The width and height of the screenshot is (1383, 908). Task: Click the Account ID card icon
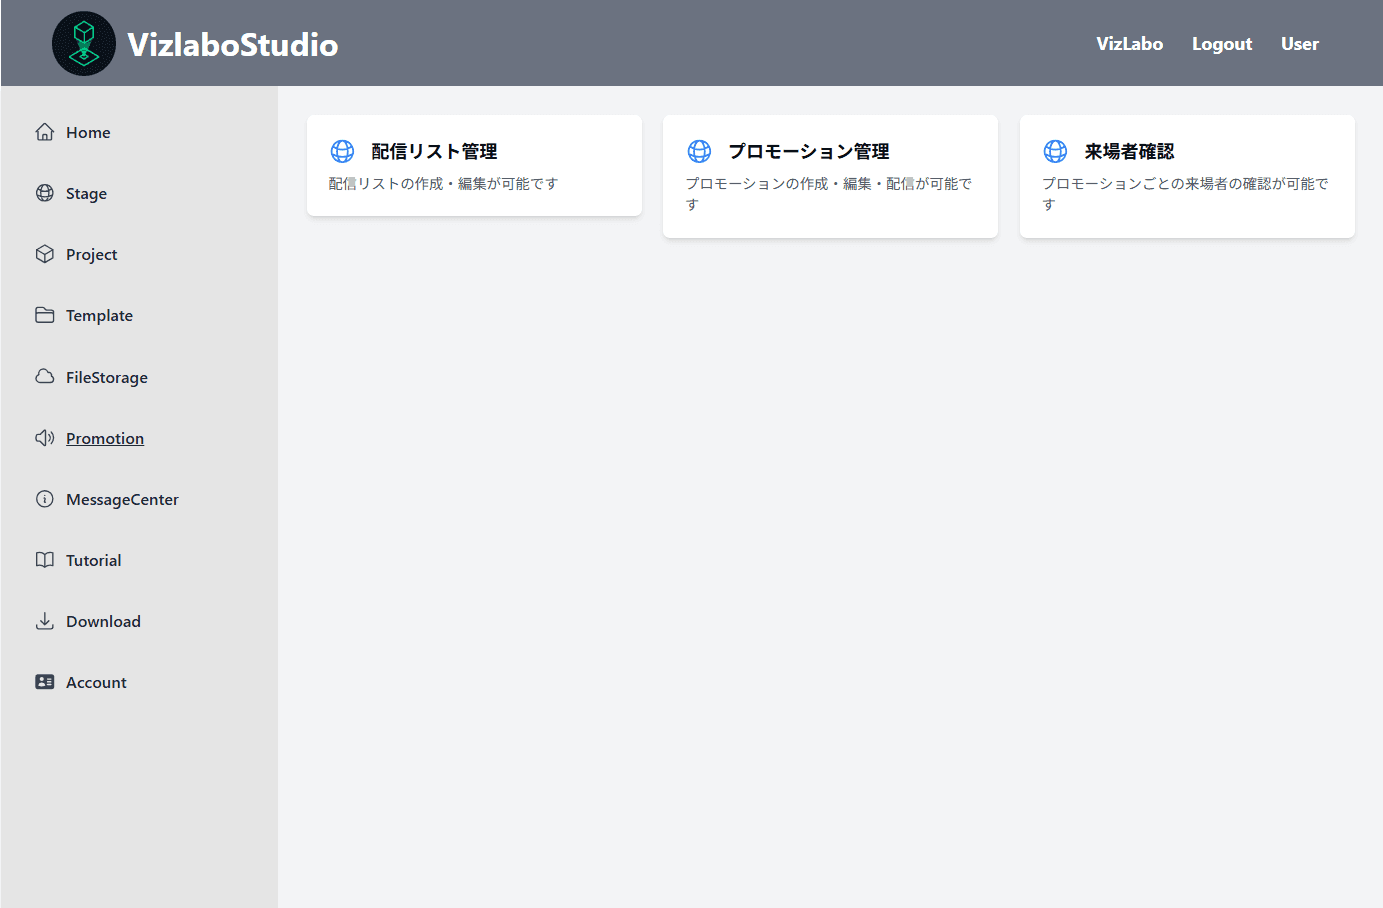(45, 682)
